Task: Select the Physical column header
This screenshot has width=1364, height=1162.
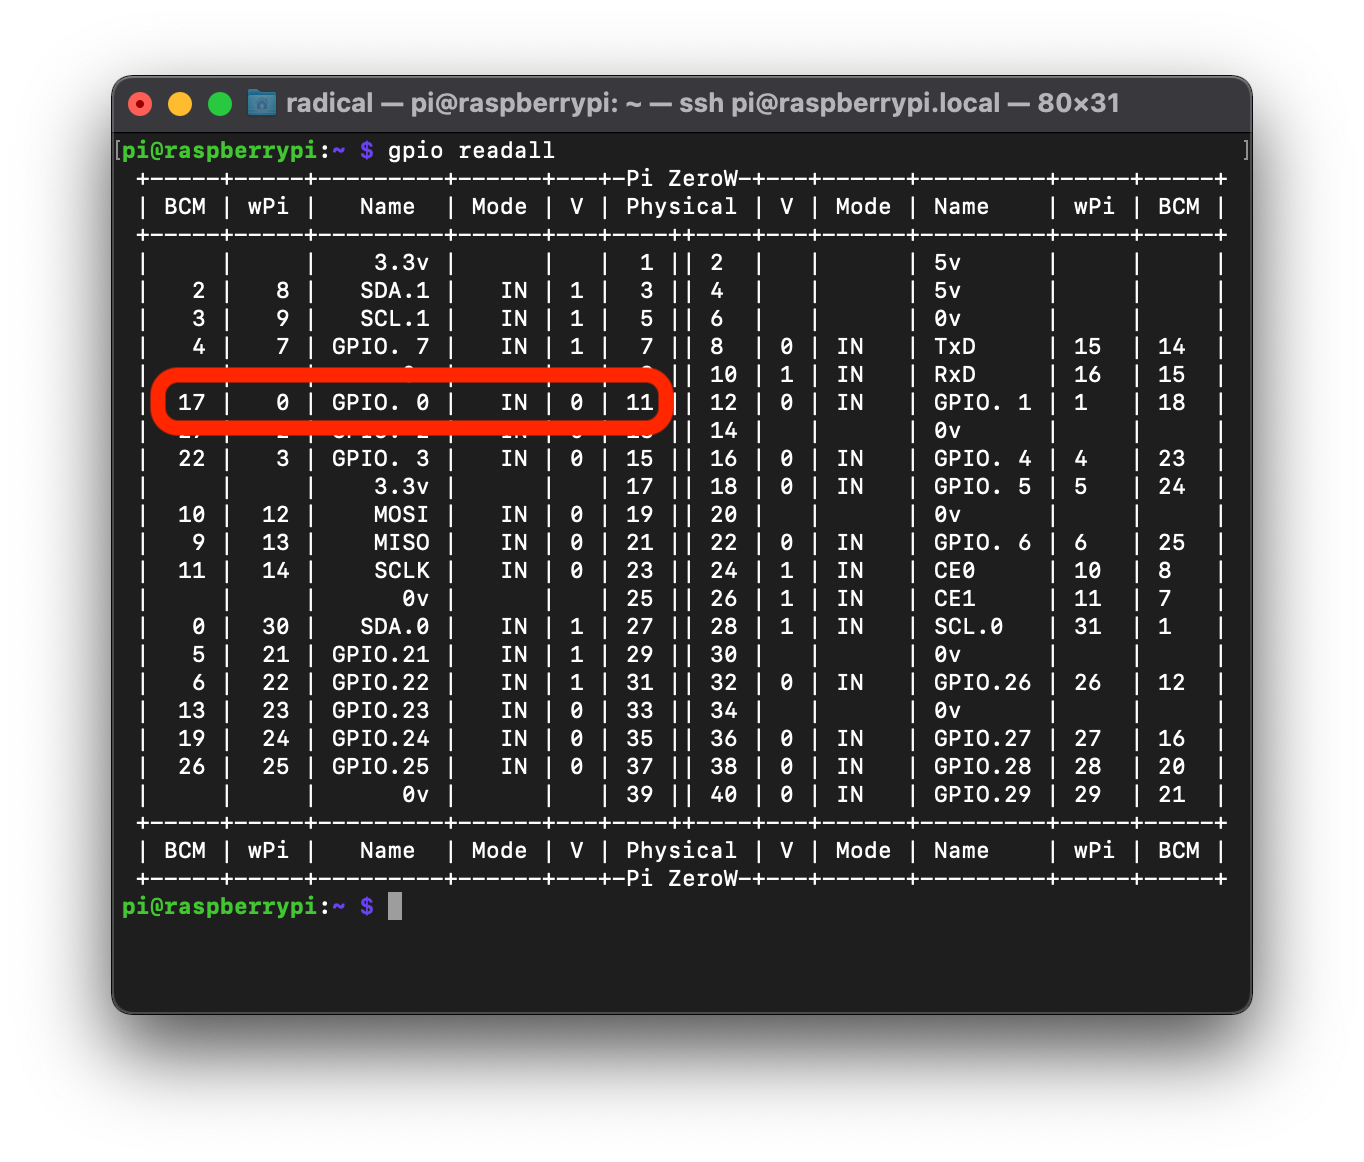Action: click(681, 206)
